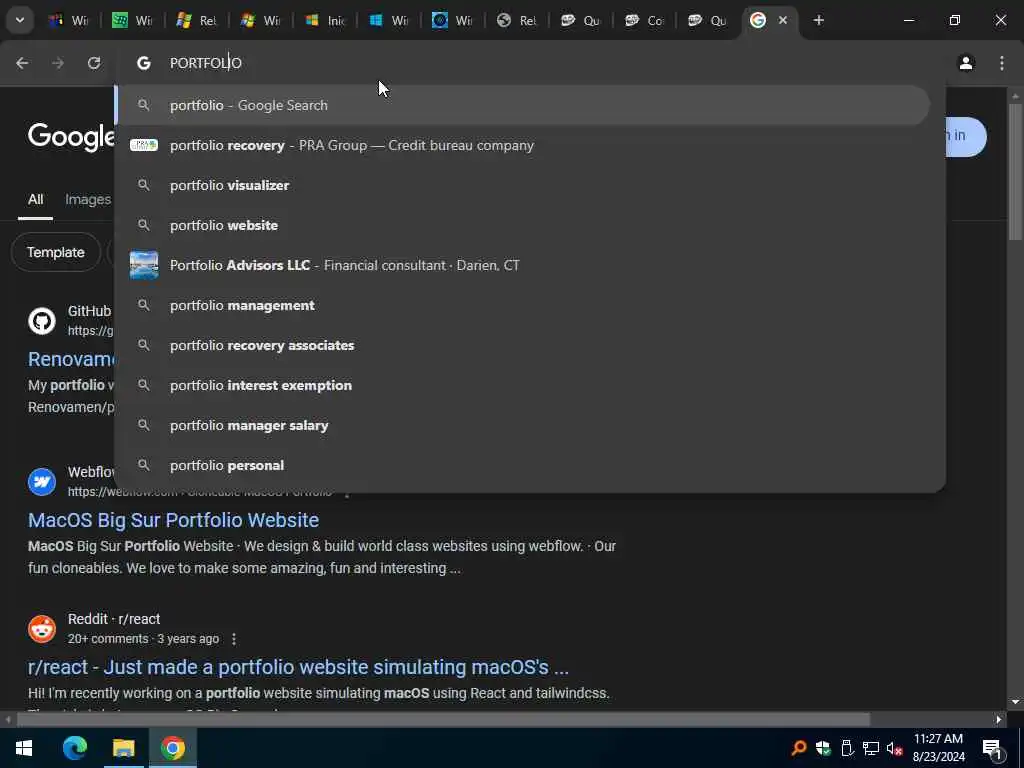Select 'portfolio personal' suggestion
This screenshot has height=768, width=1024.
(522, 465)
